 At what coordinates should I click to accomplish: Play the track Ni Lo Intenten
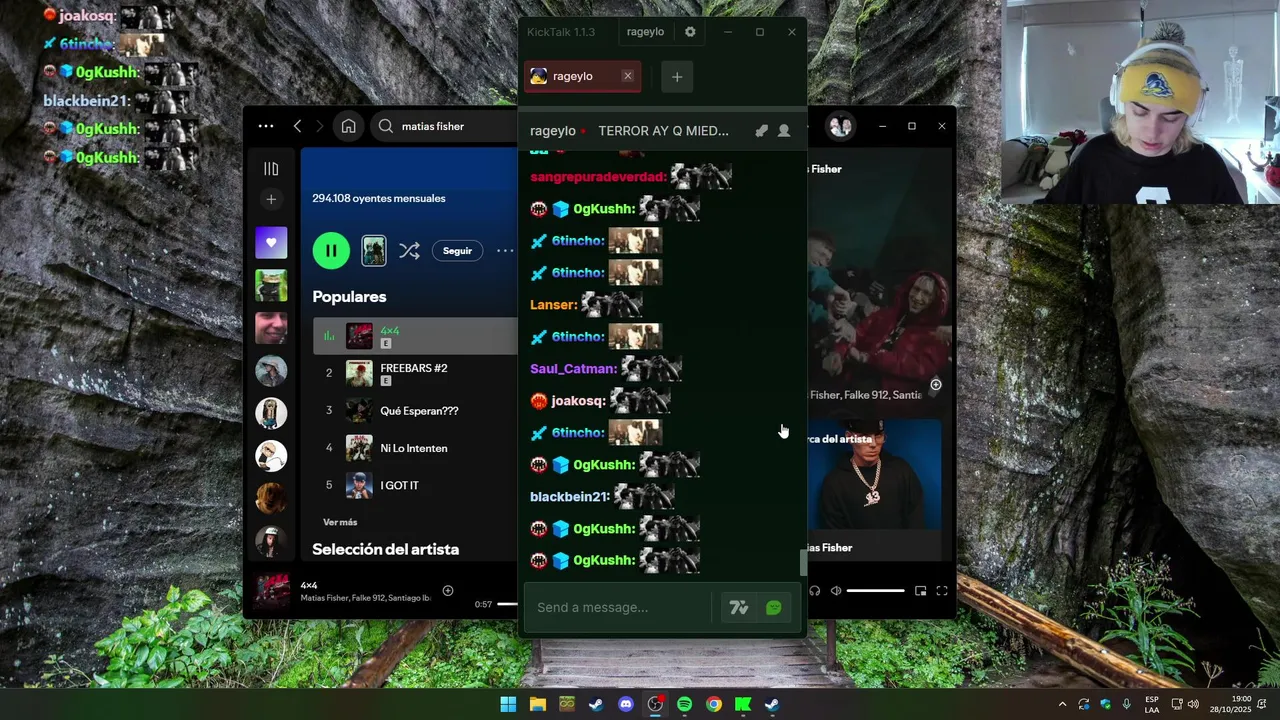coord(415,448)
